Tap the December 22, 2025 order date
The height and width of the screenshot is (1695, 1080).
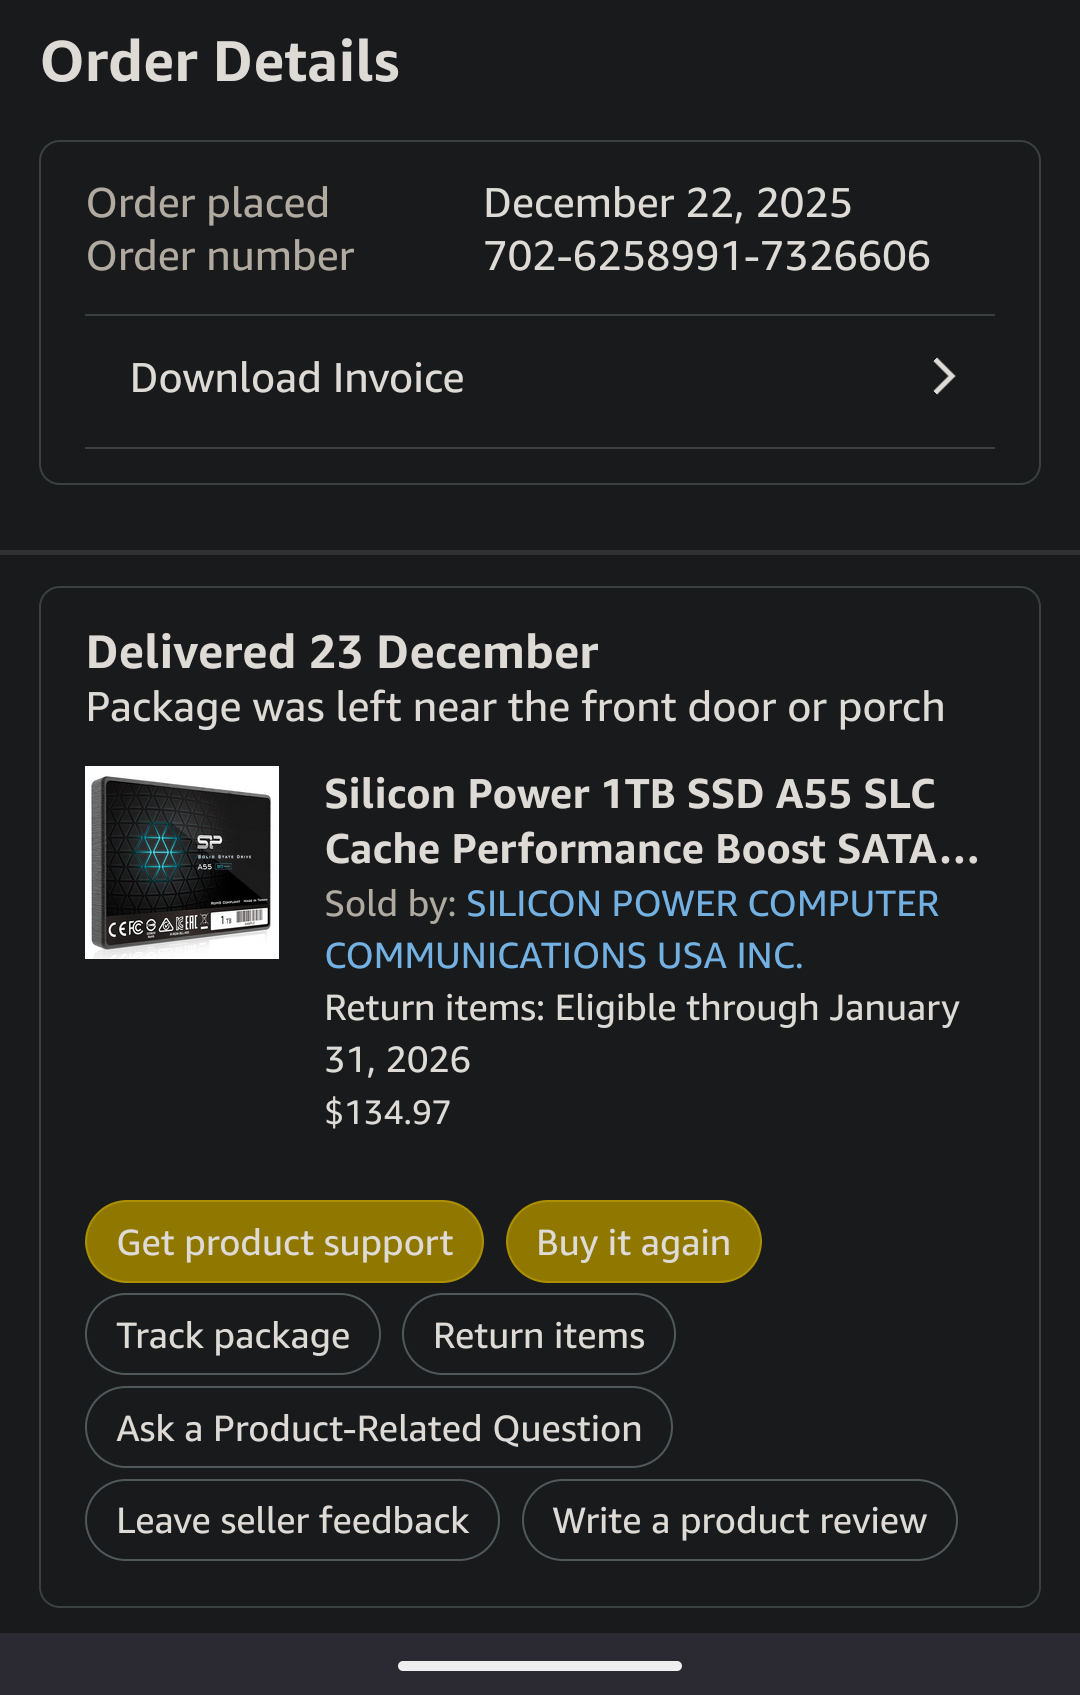tap(667, 203)
